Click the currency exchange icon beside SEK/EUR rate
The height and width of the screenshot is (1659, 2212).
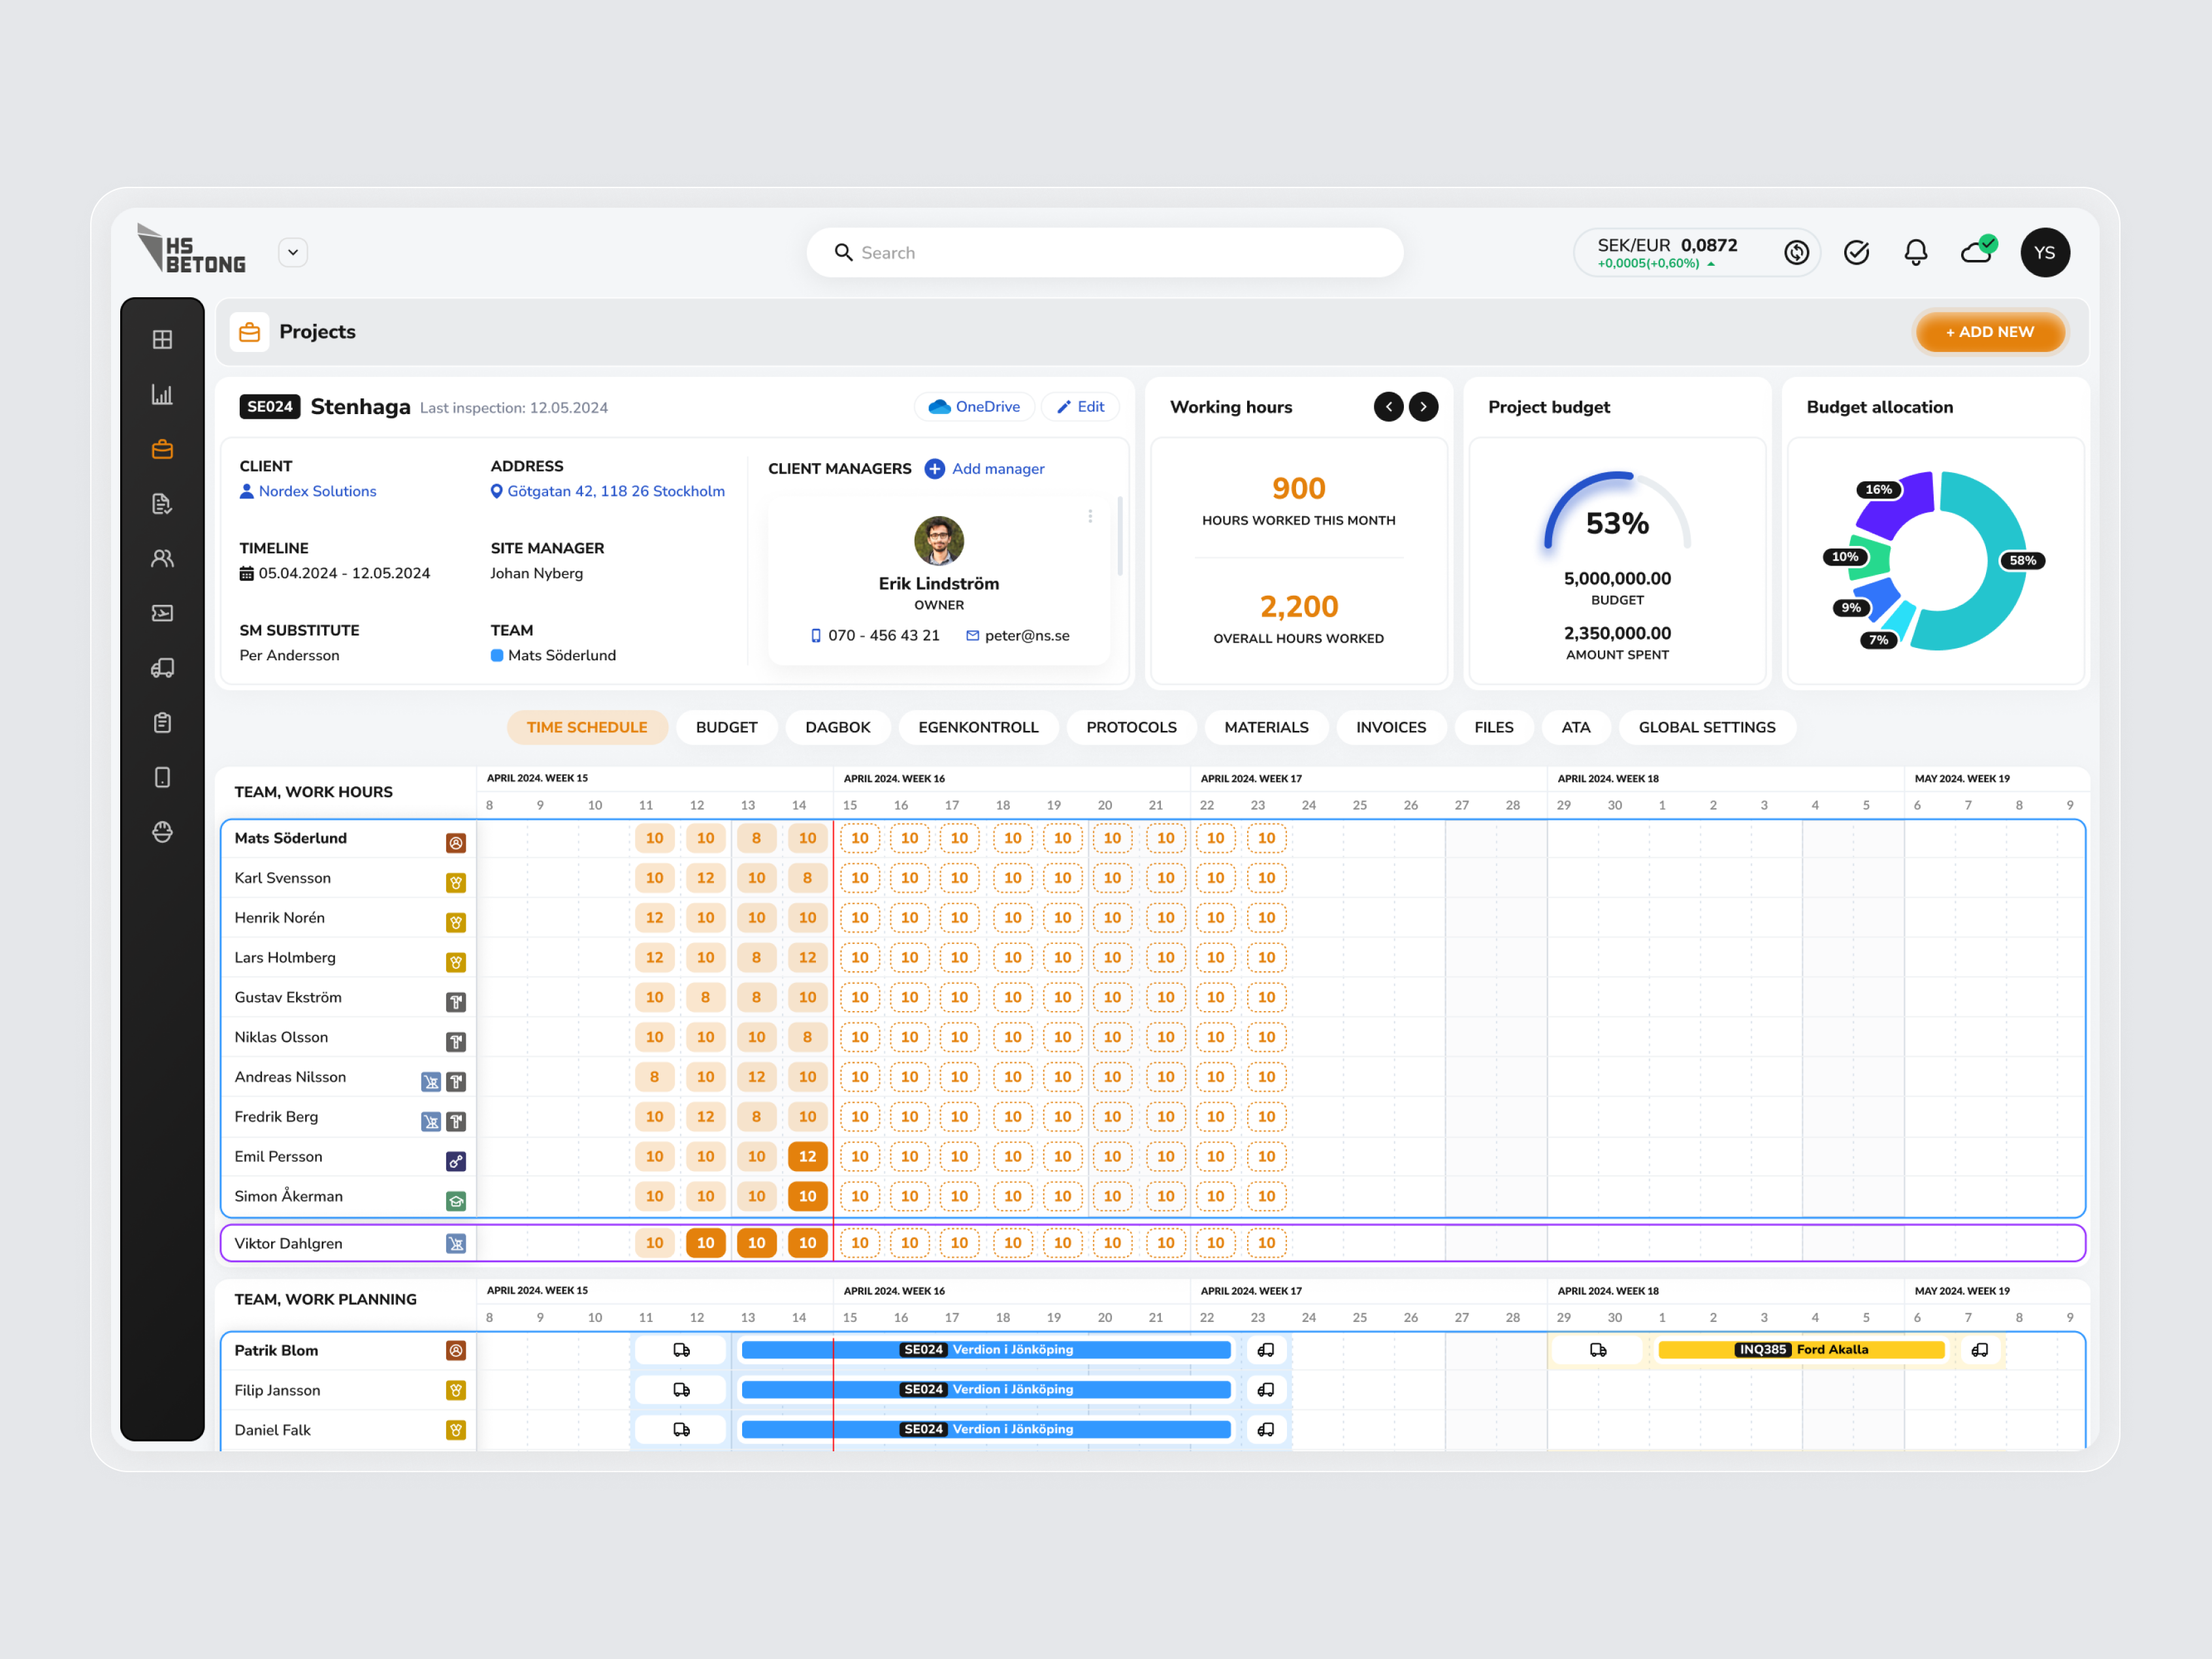pos(1797,252)
